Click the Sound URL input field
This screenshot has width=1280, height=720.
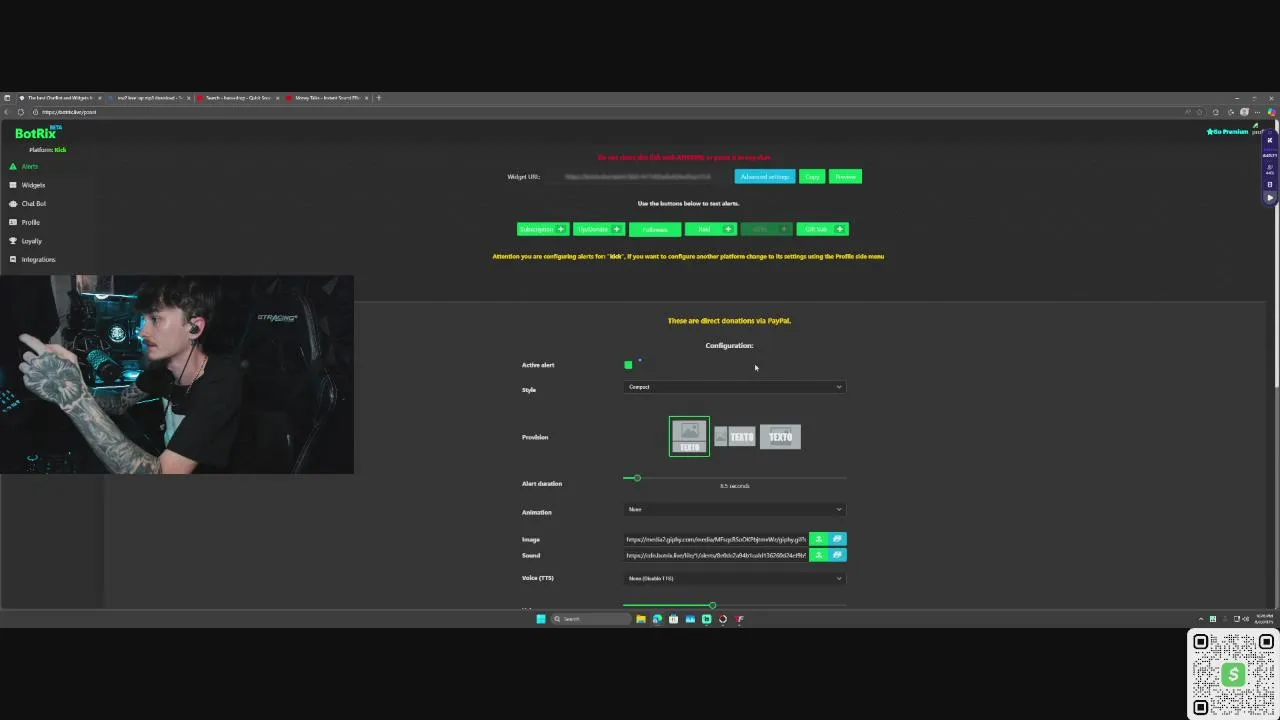tap(716, 555)
